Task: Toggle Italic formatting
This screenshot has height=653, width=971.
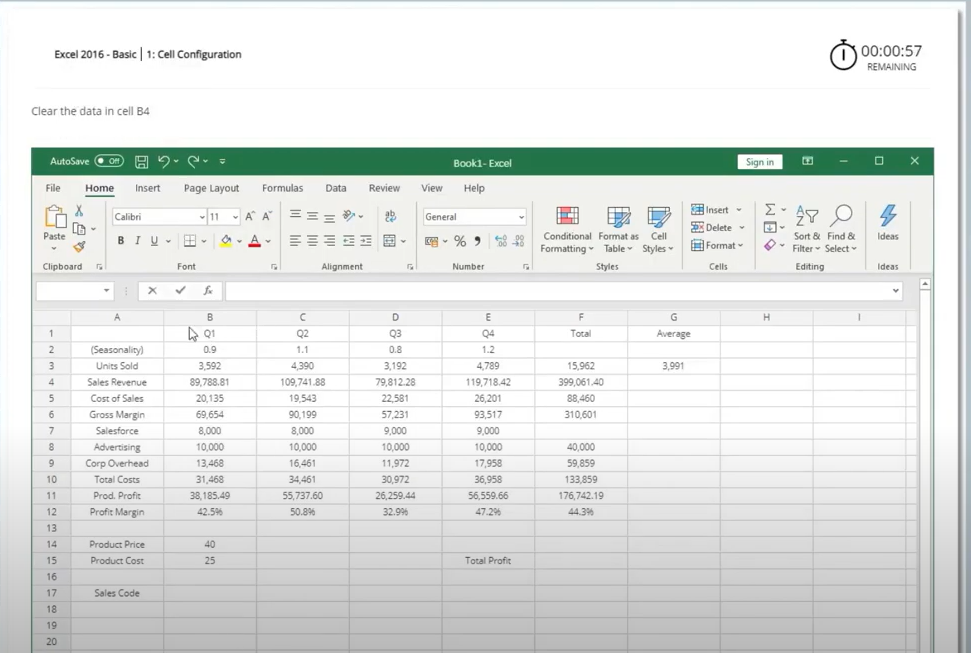Action: click(x=138, y=241)
